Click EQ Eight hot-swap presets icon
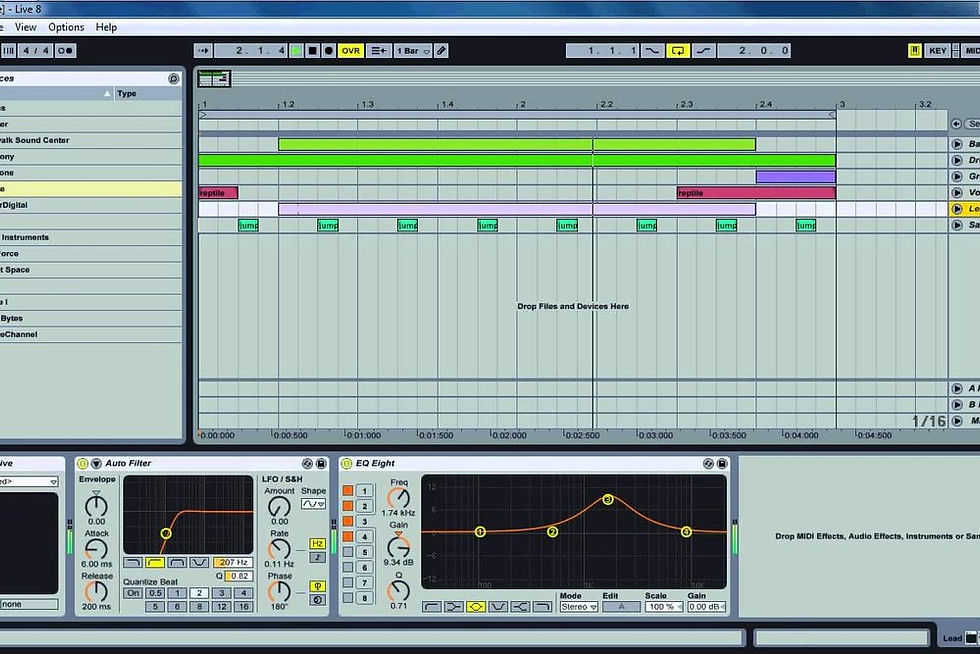The width and height of the screenshot is (980, 654). pos(708,463)
